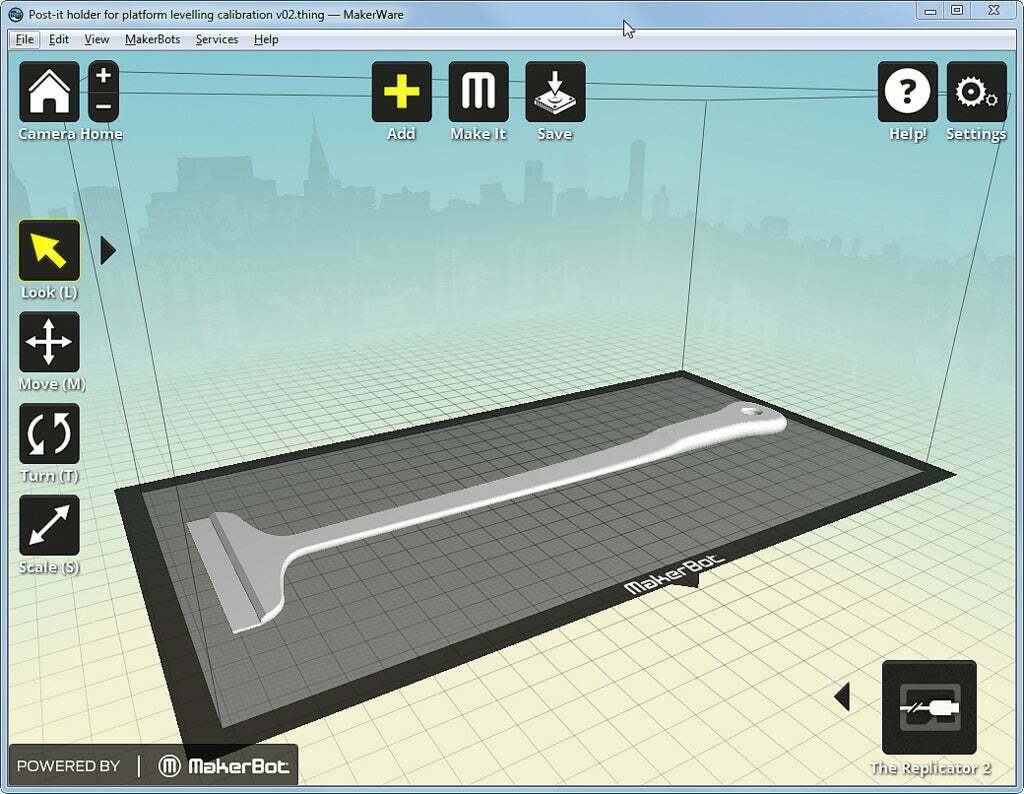1024x794 pixels.
Task: Click The Replicator 2 connection status icon
Action: [x=929, y=707]
